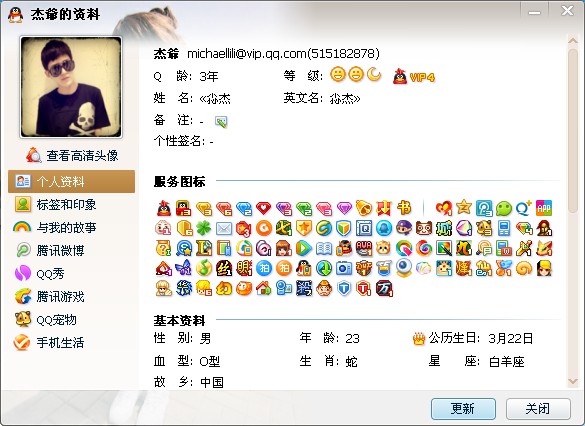The image size is (585, 426).
Task: Minimize the profile window
Action: point(534,12)
